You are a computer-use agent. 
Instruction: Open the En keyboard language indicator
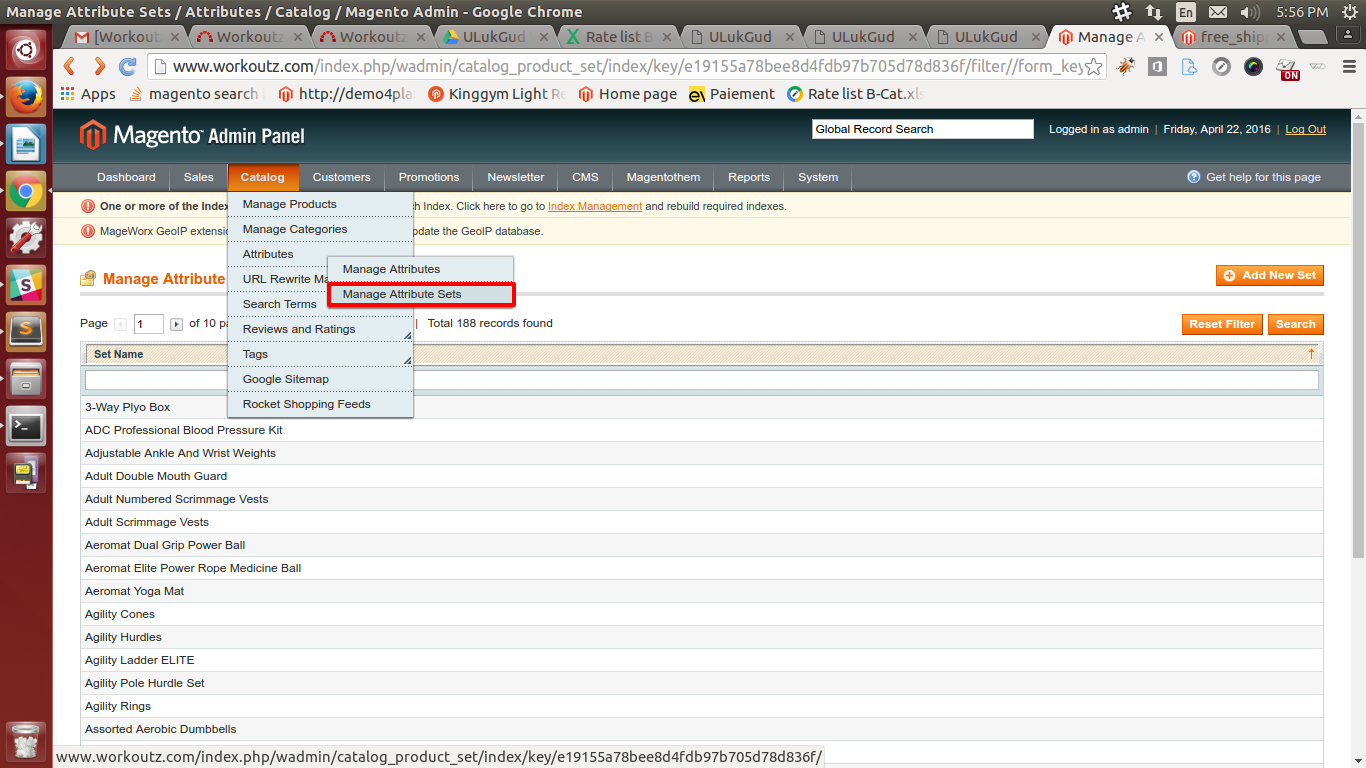[1185, 12]
